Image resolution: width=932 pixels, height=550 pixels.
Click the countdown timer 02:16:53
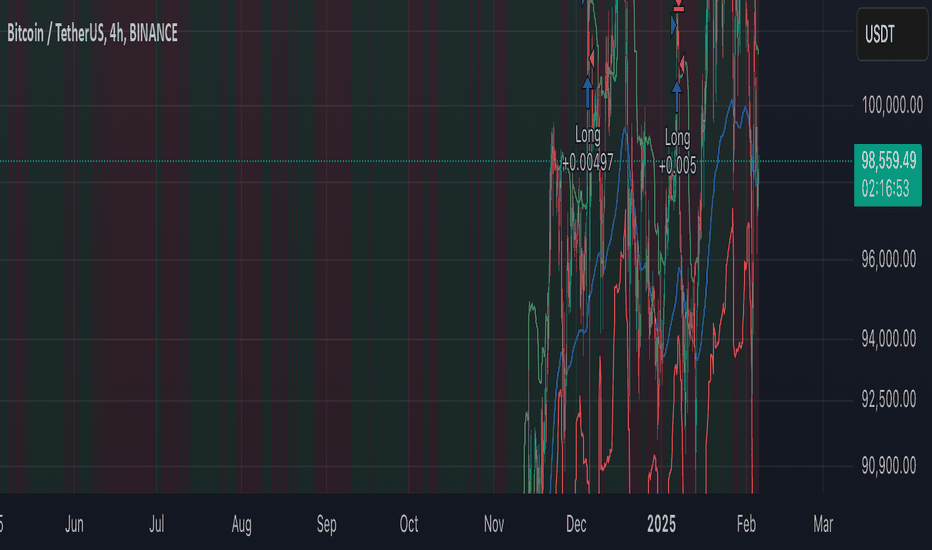[886, 189]
